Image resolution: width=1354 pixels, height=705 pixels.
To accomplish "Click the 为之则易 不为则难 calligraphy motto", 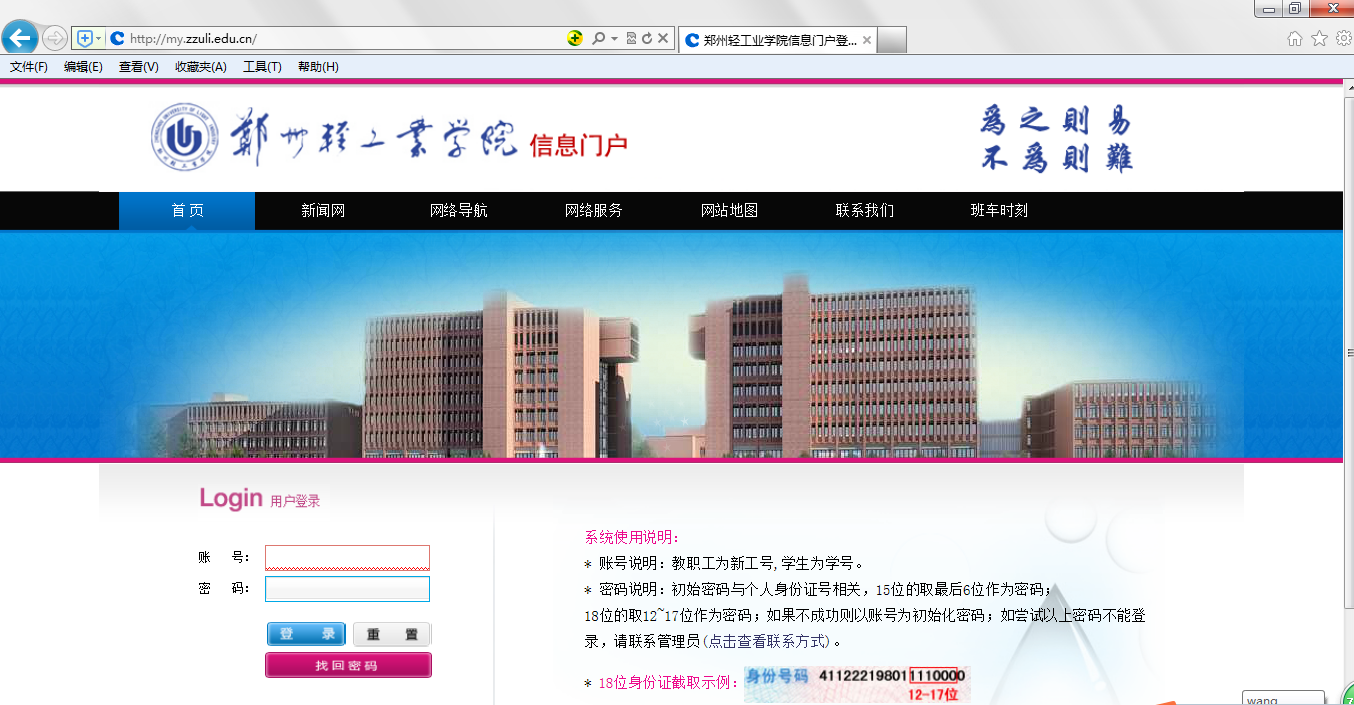I will coord(1056,139).
